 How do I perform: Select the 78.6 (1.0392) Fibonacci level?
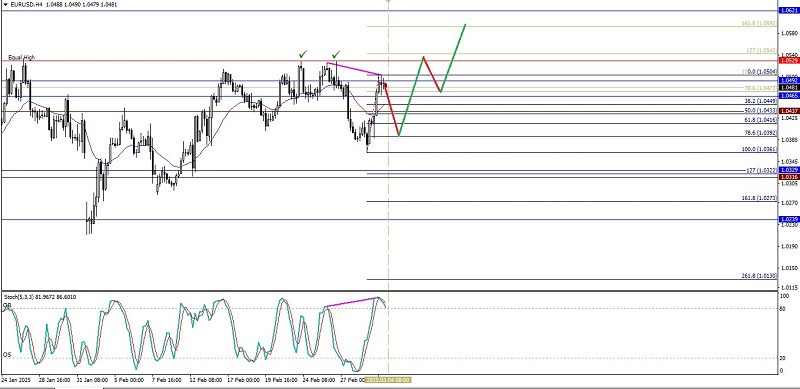[x=760, y=133]
